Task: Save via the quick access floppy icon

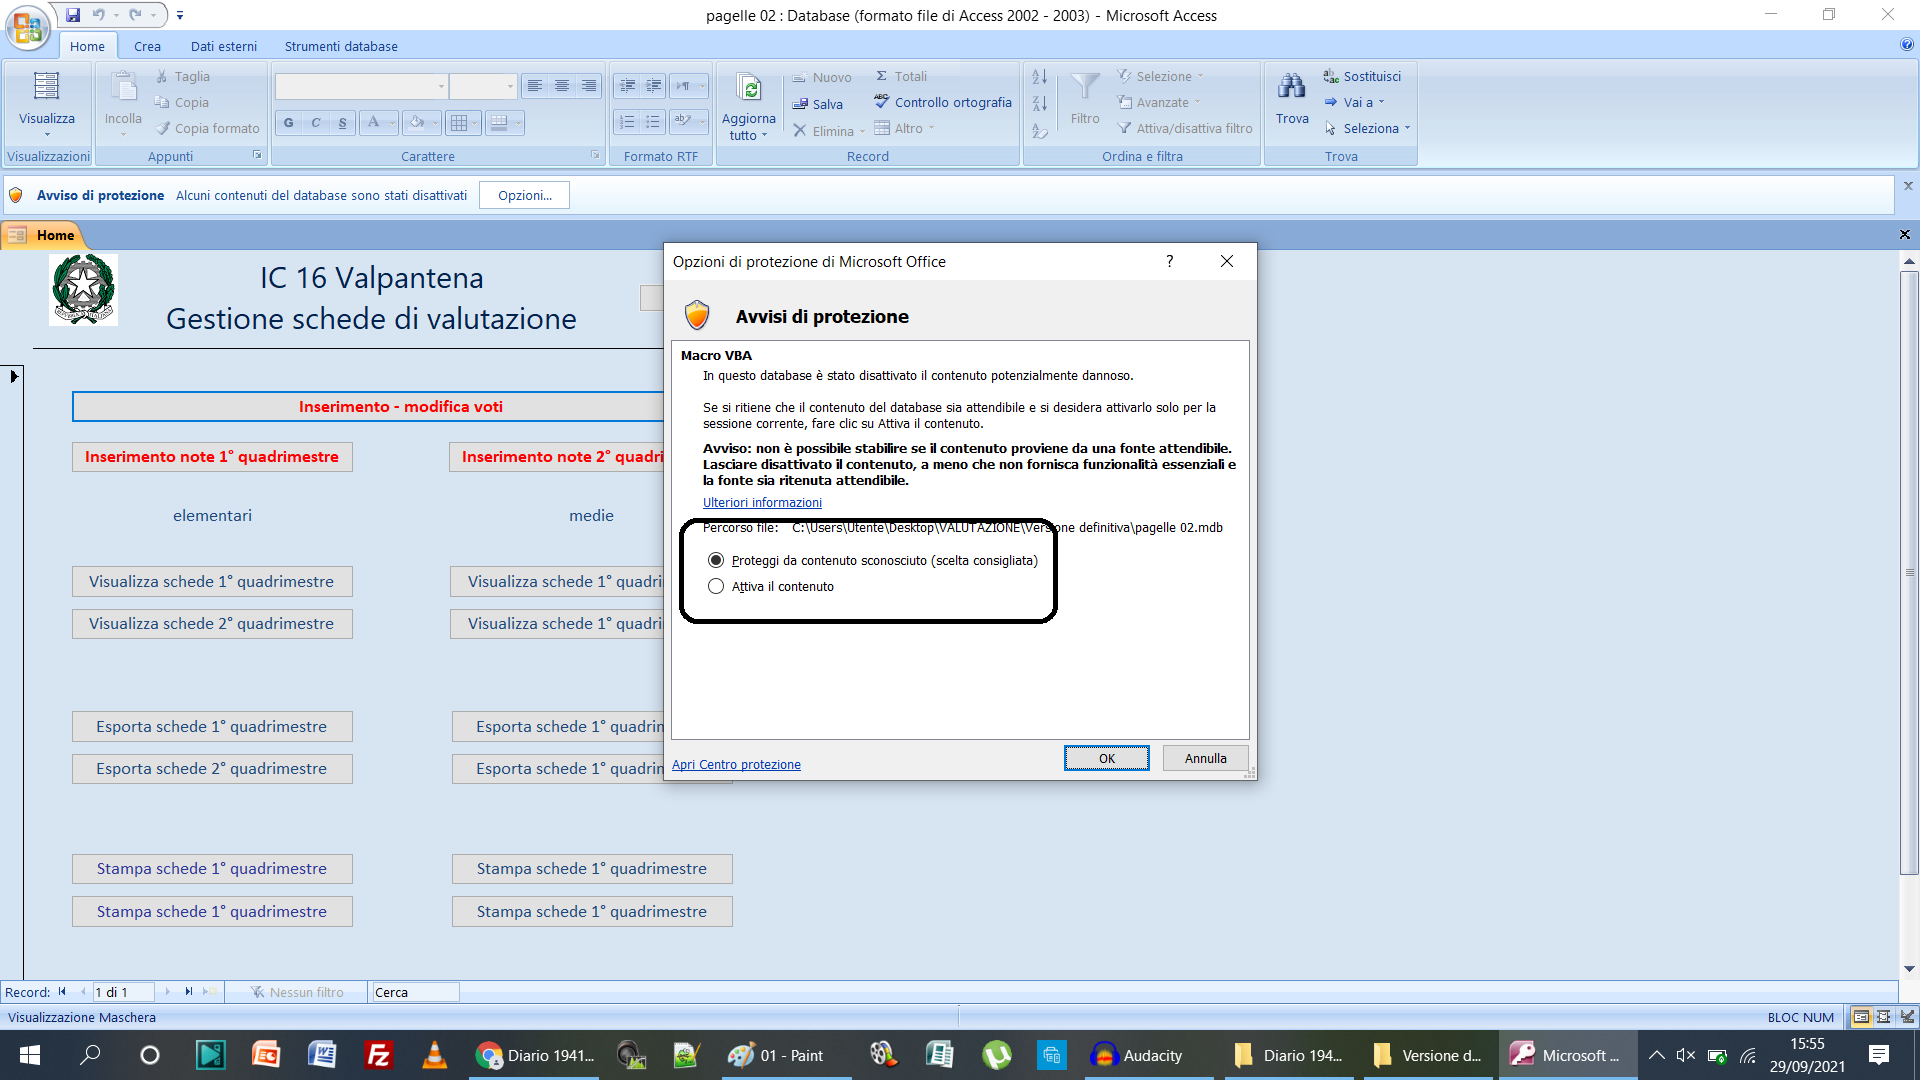Action: pos(73,15)
